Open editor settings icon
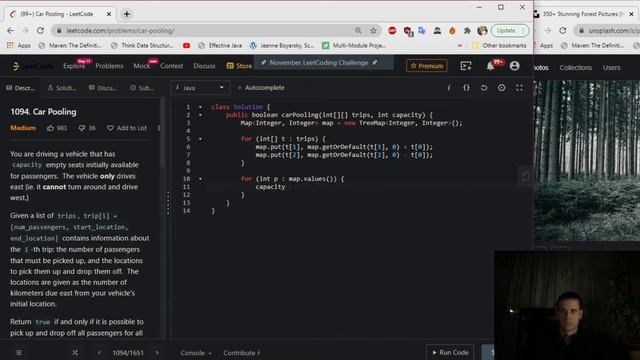 [502, 88]
